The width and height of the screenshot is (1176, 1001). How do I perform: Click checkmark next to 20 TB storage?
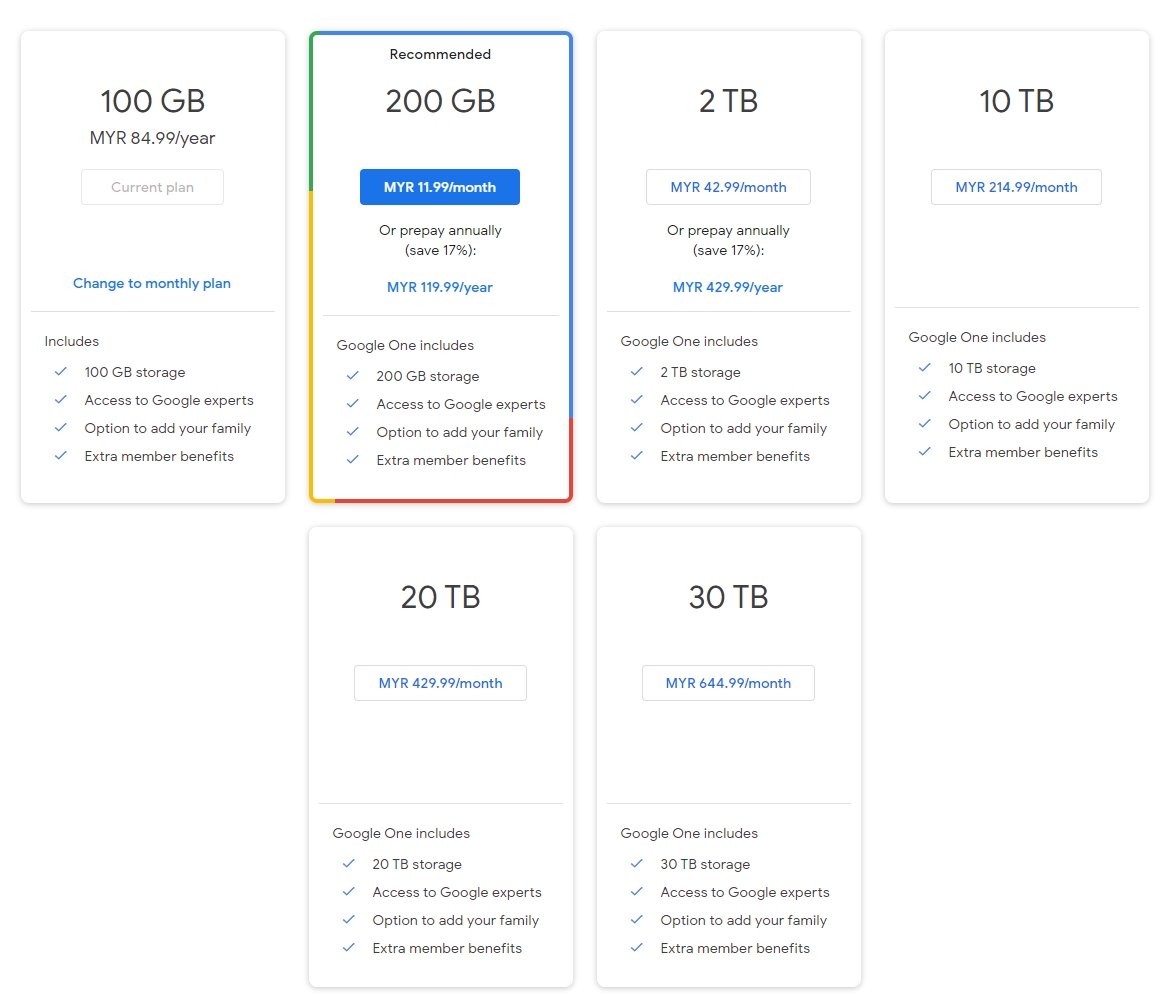coord(349,864)
